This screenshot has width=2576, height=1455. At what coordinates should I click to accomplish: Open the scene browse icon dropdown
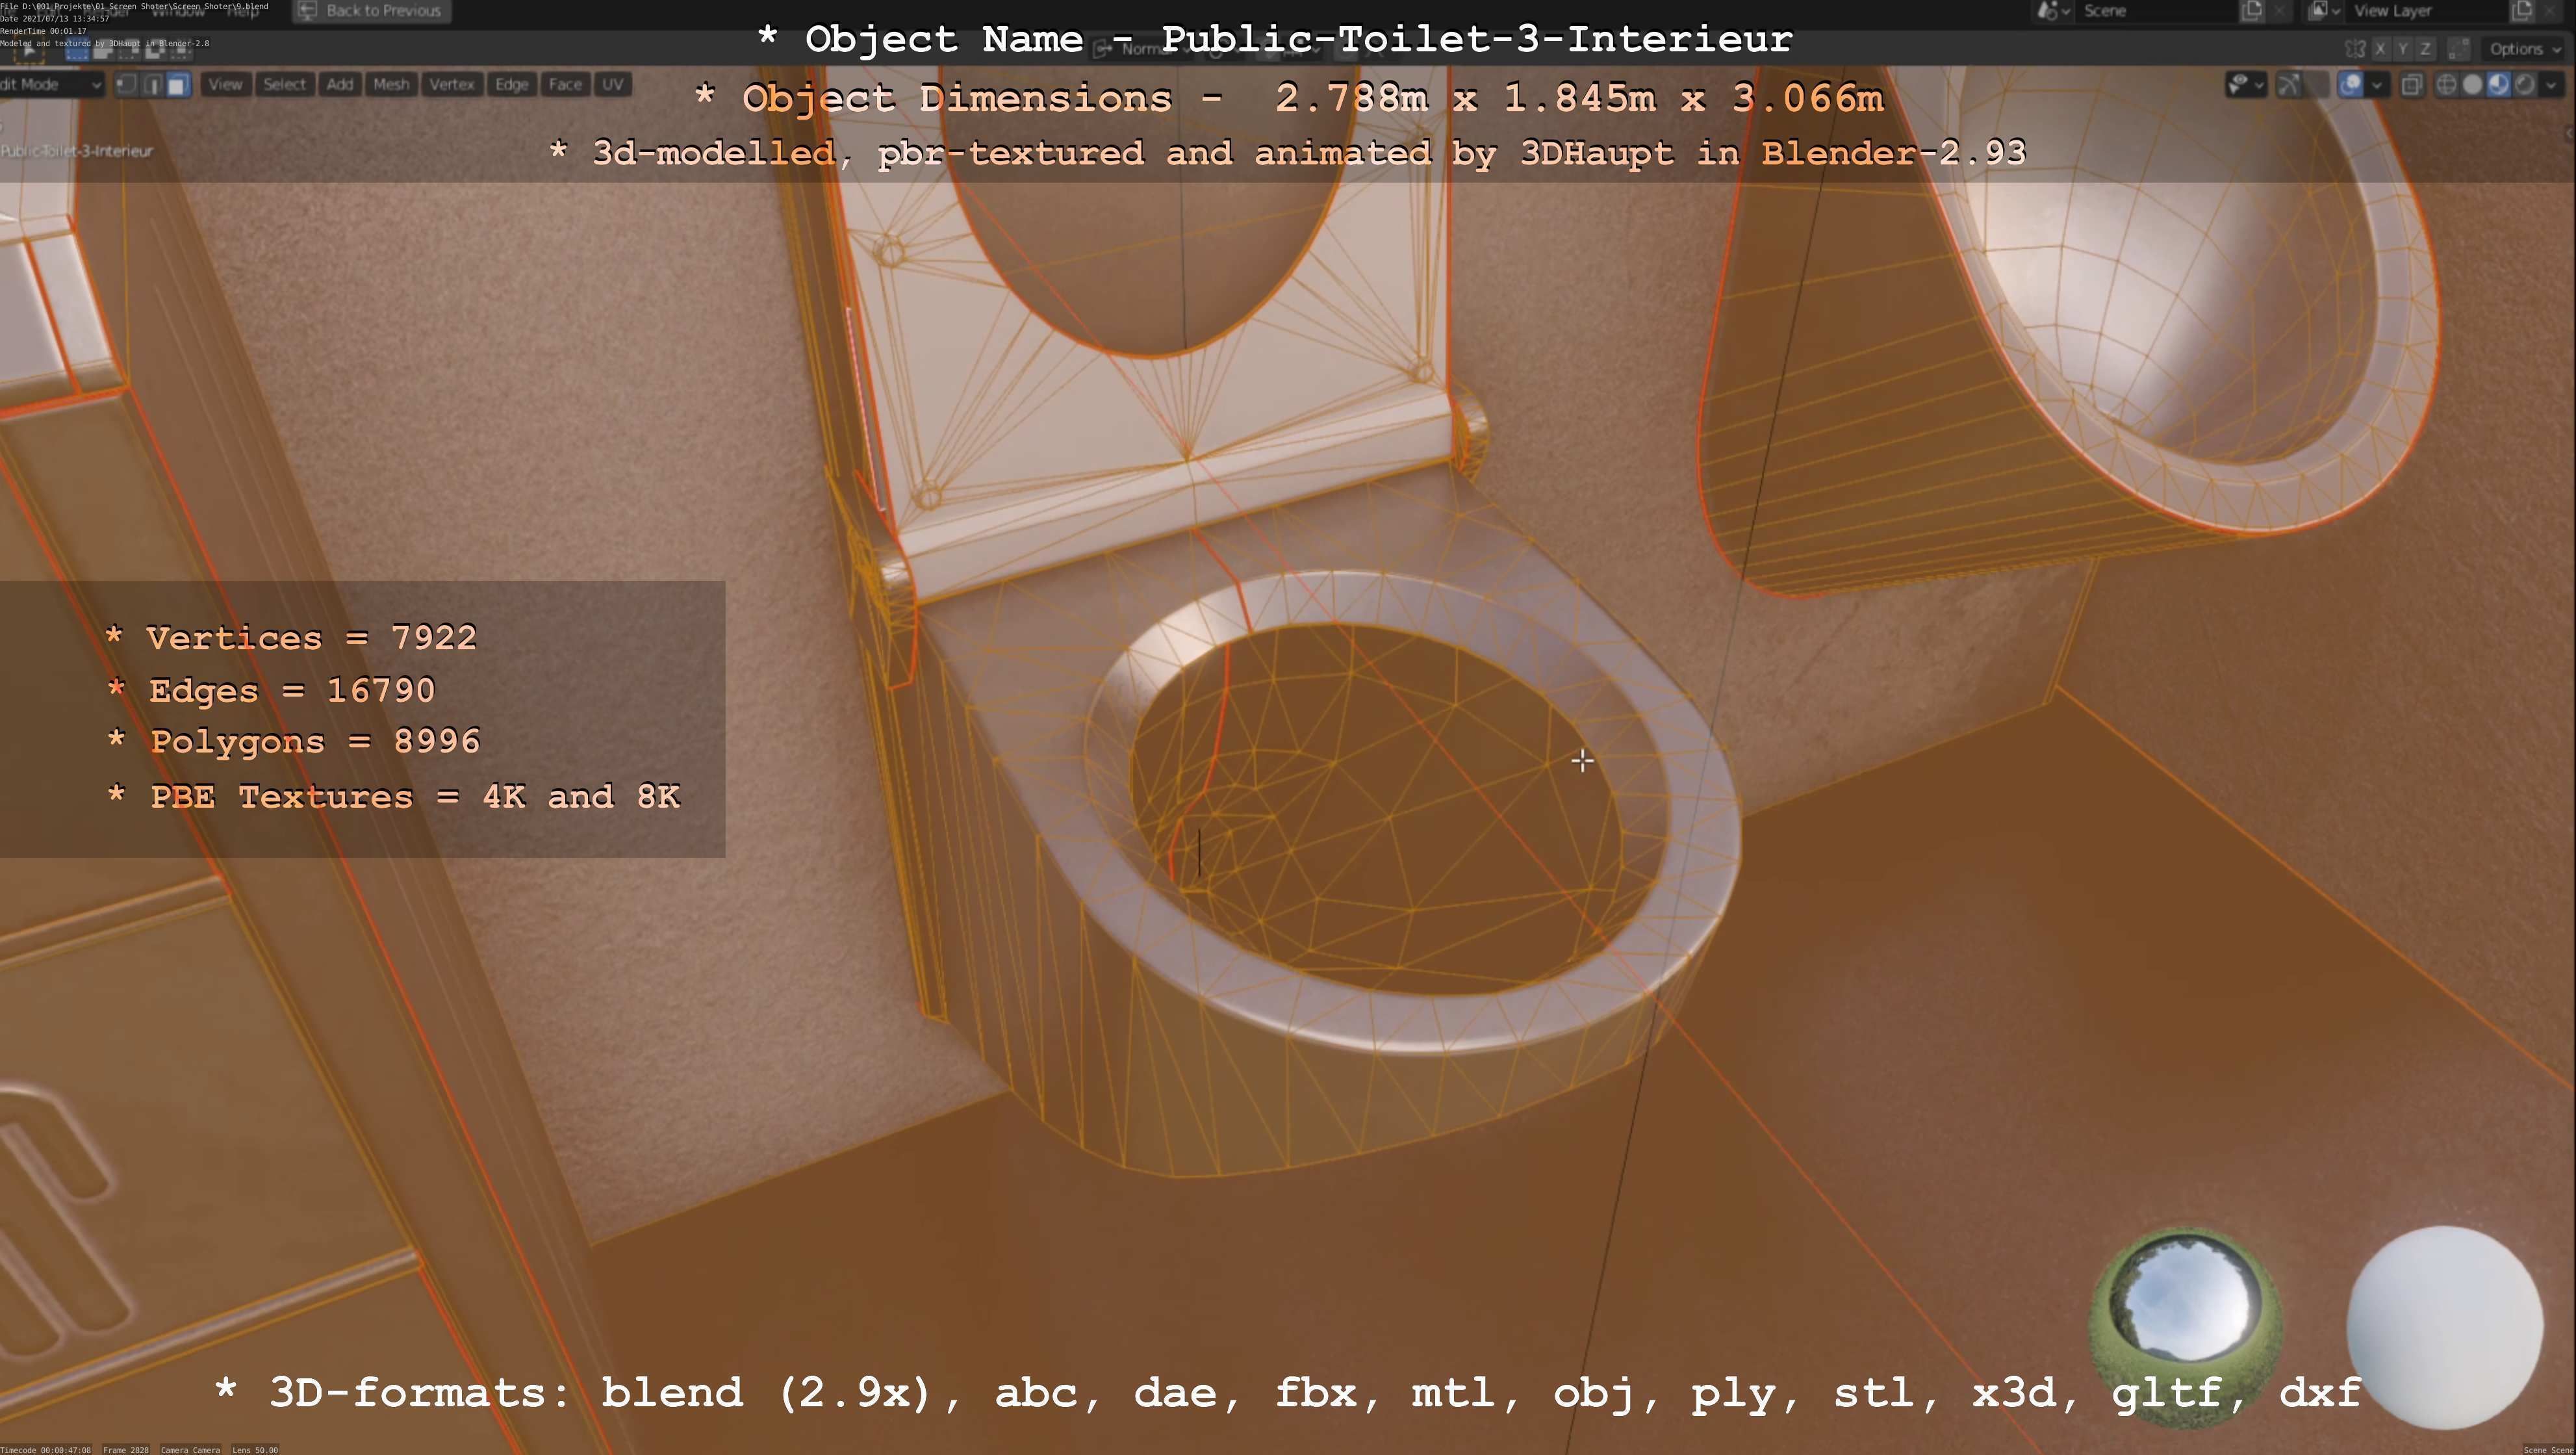coord(2054,11)
